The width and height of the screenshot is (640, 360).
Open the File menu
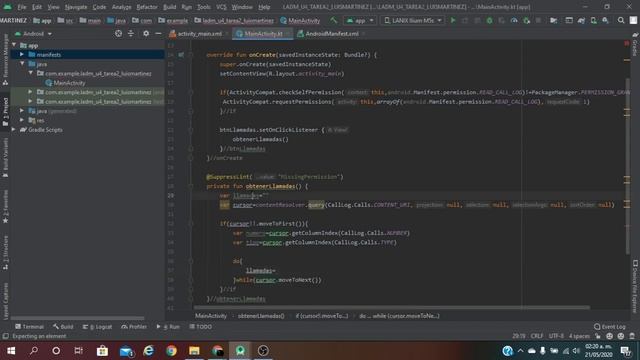coord(22,7)
